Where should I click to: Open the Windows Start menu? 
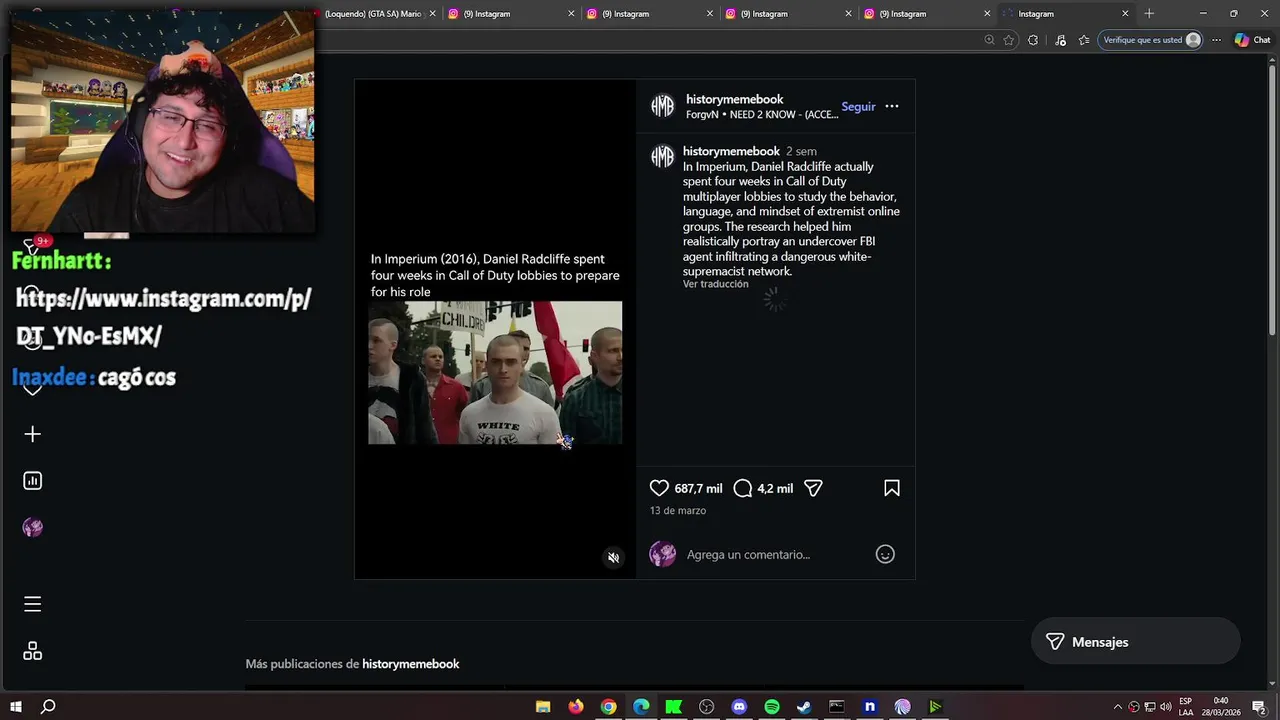pyautogui.click(x=15, y=707)
